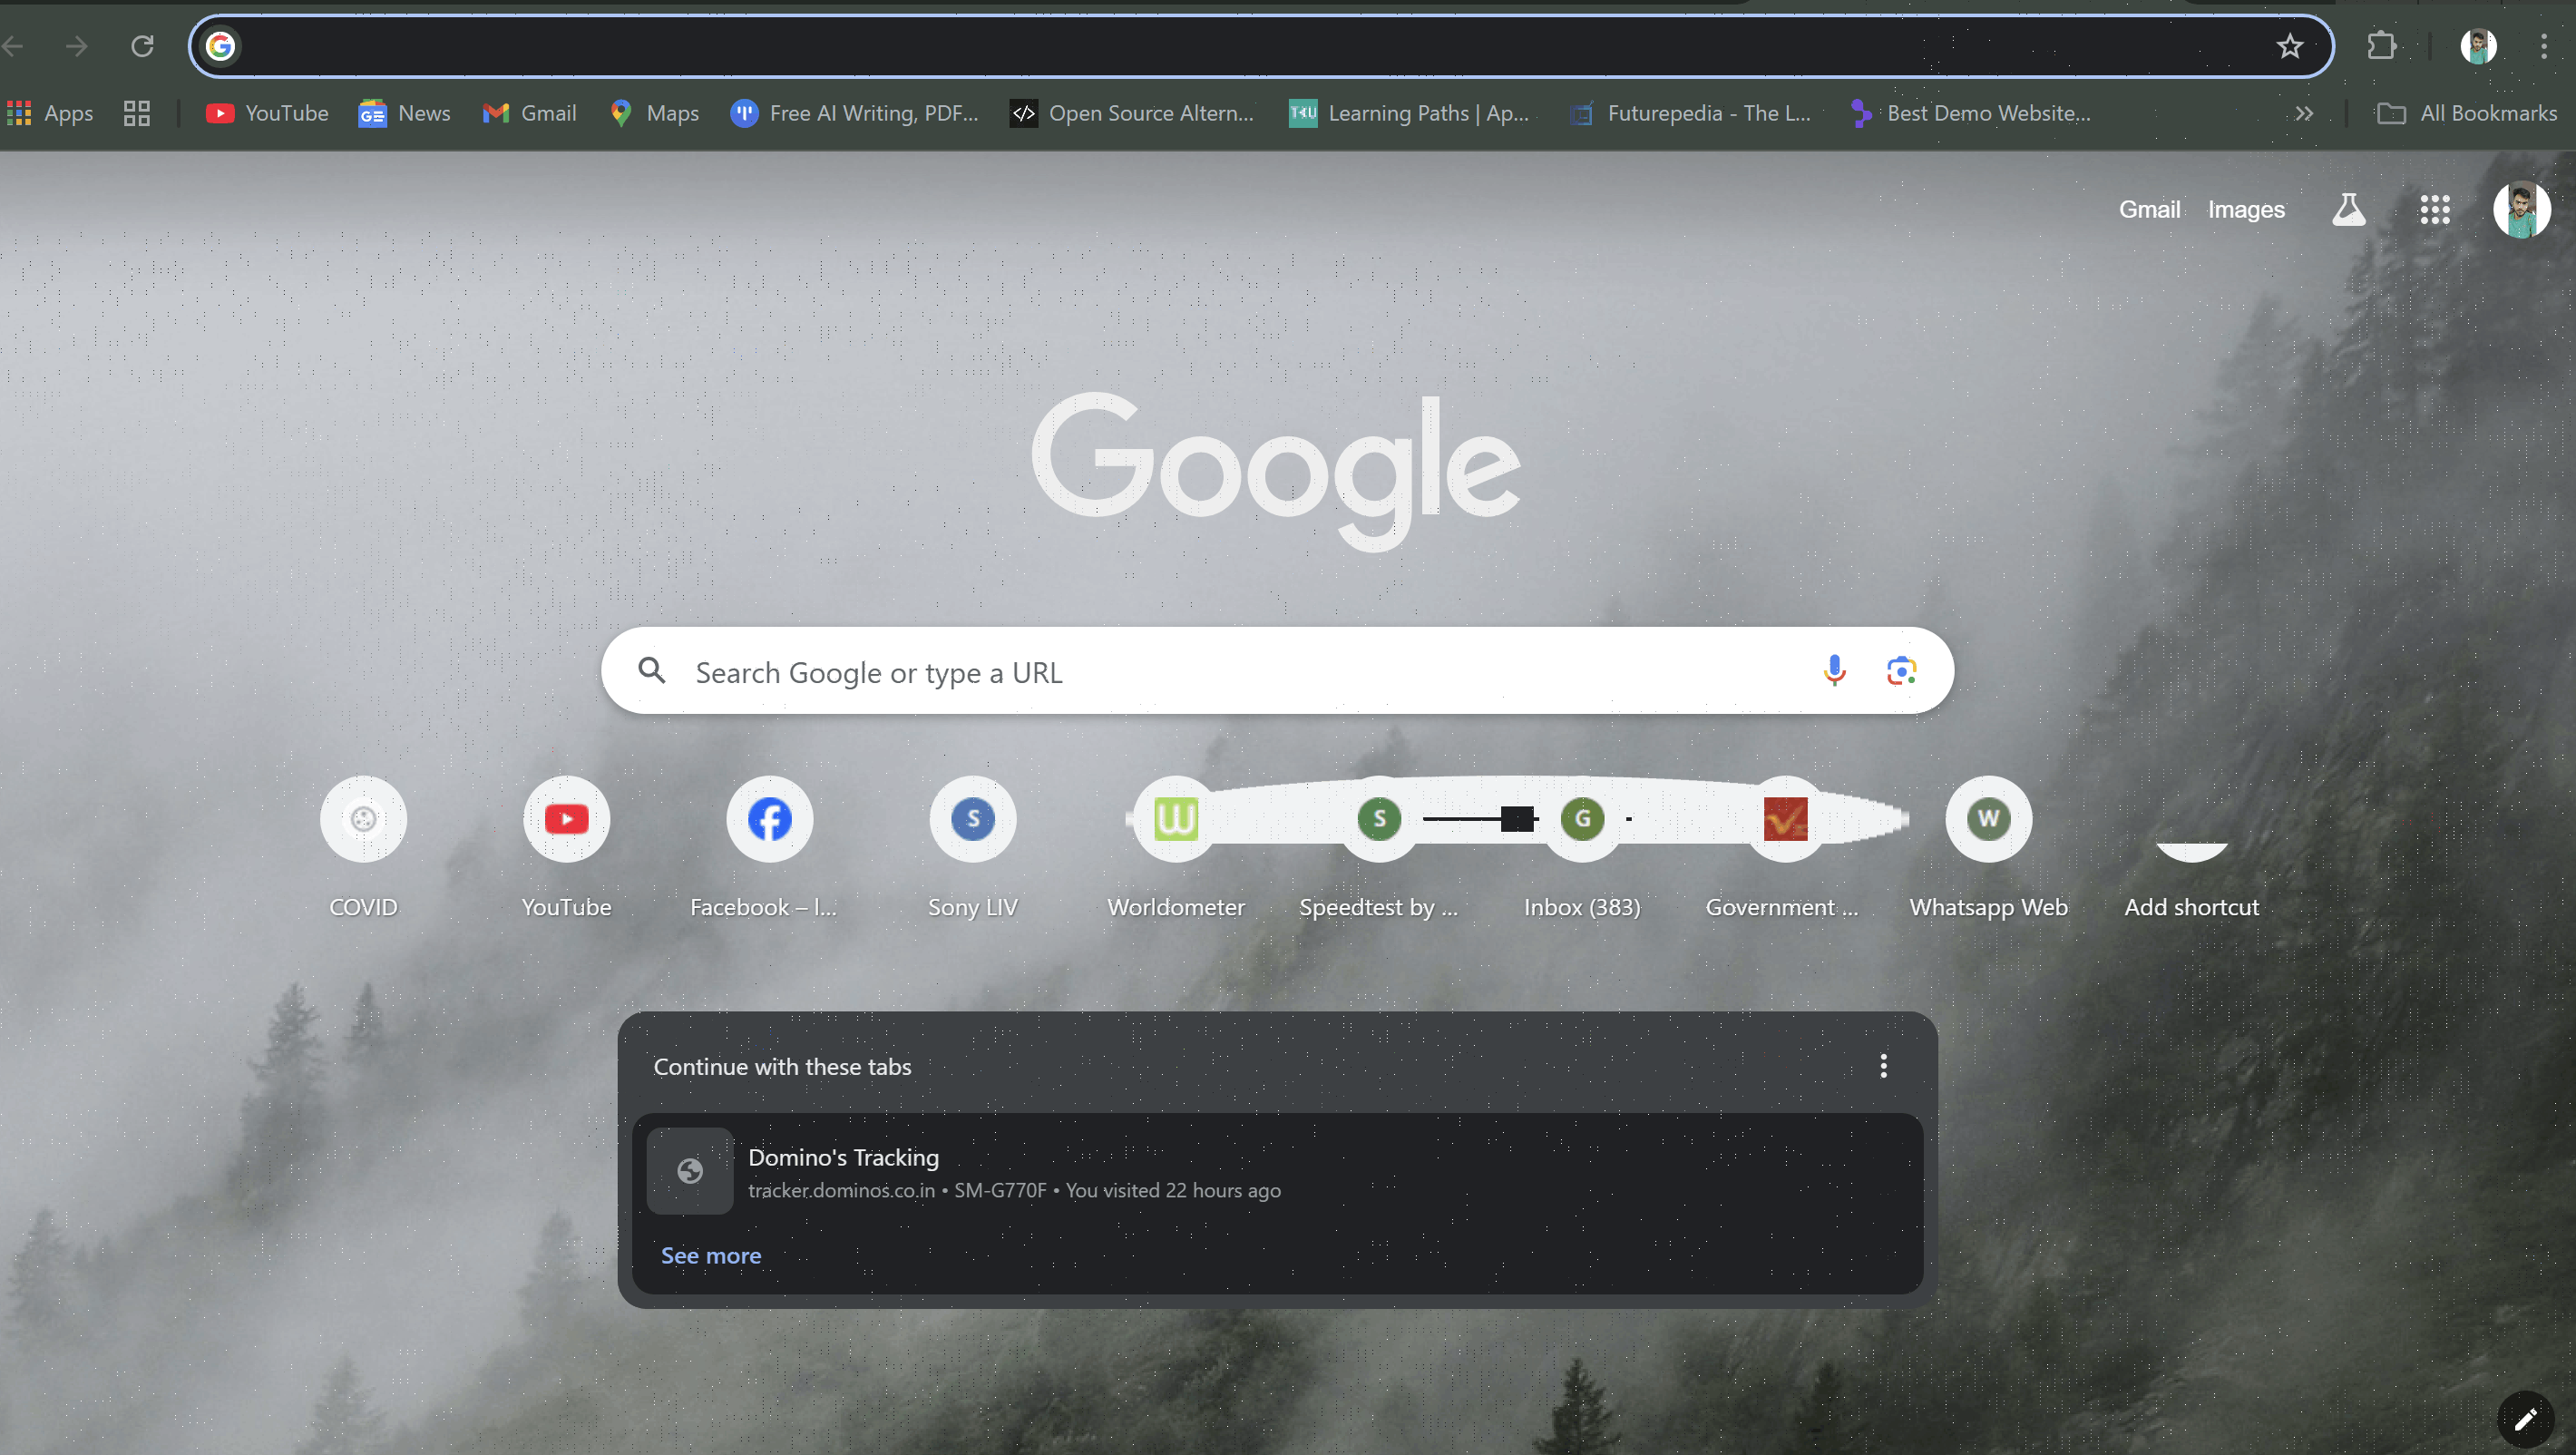
Task: Reload the current page
Action: (142, 46)
